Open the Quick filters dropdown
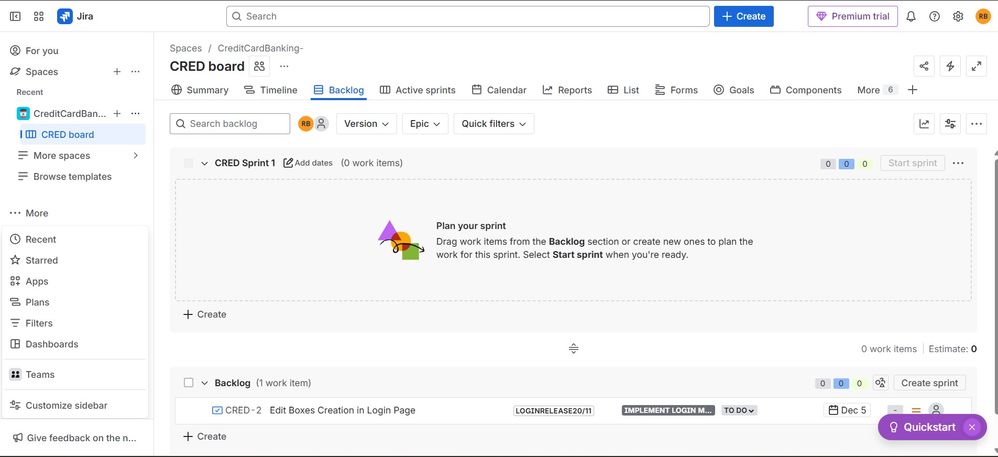 point(494,124)
